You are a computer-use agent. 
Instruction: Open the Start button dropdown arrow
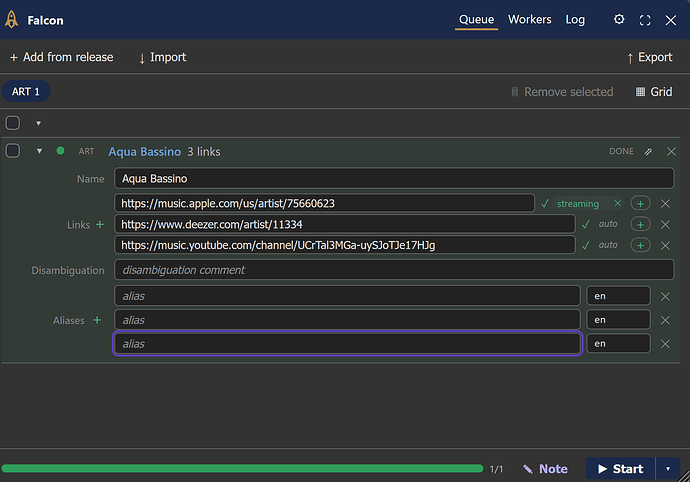point(668,469)
